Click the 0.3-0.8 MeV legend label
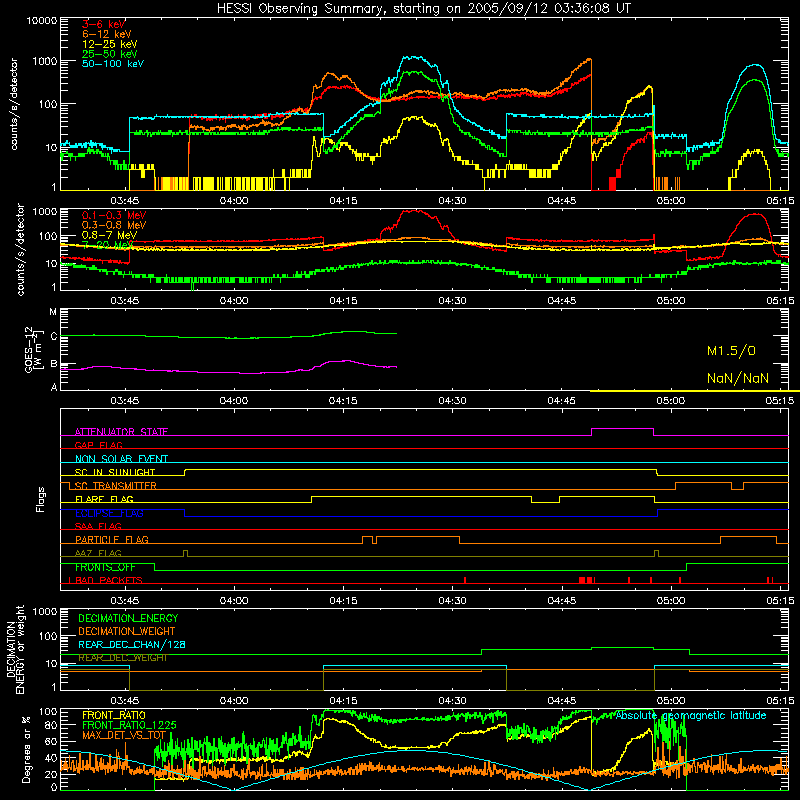800x800 pixels. pos(114,225)
